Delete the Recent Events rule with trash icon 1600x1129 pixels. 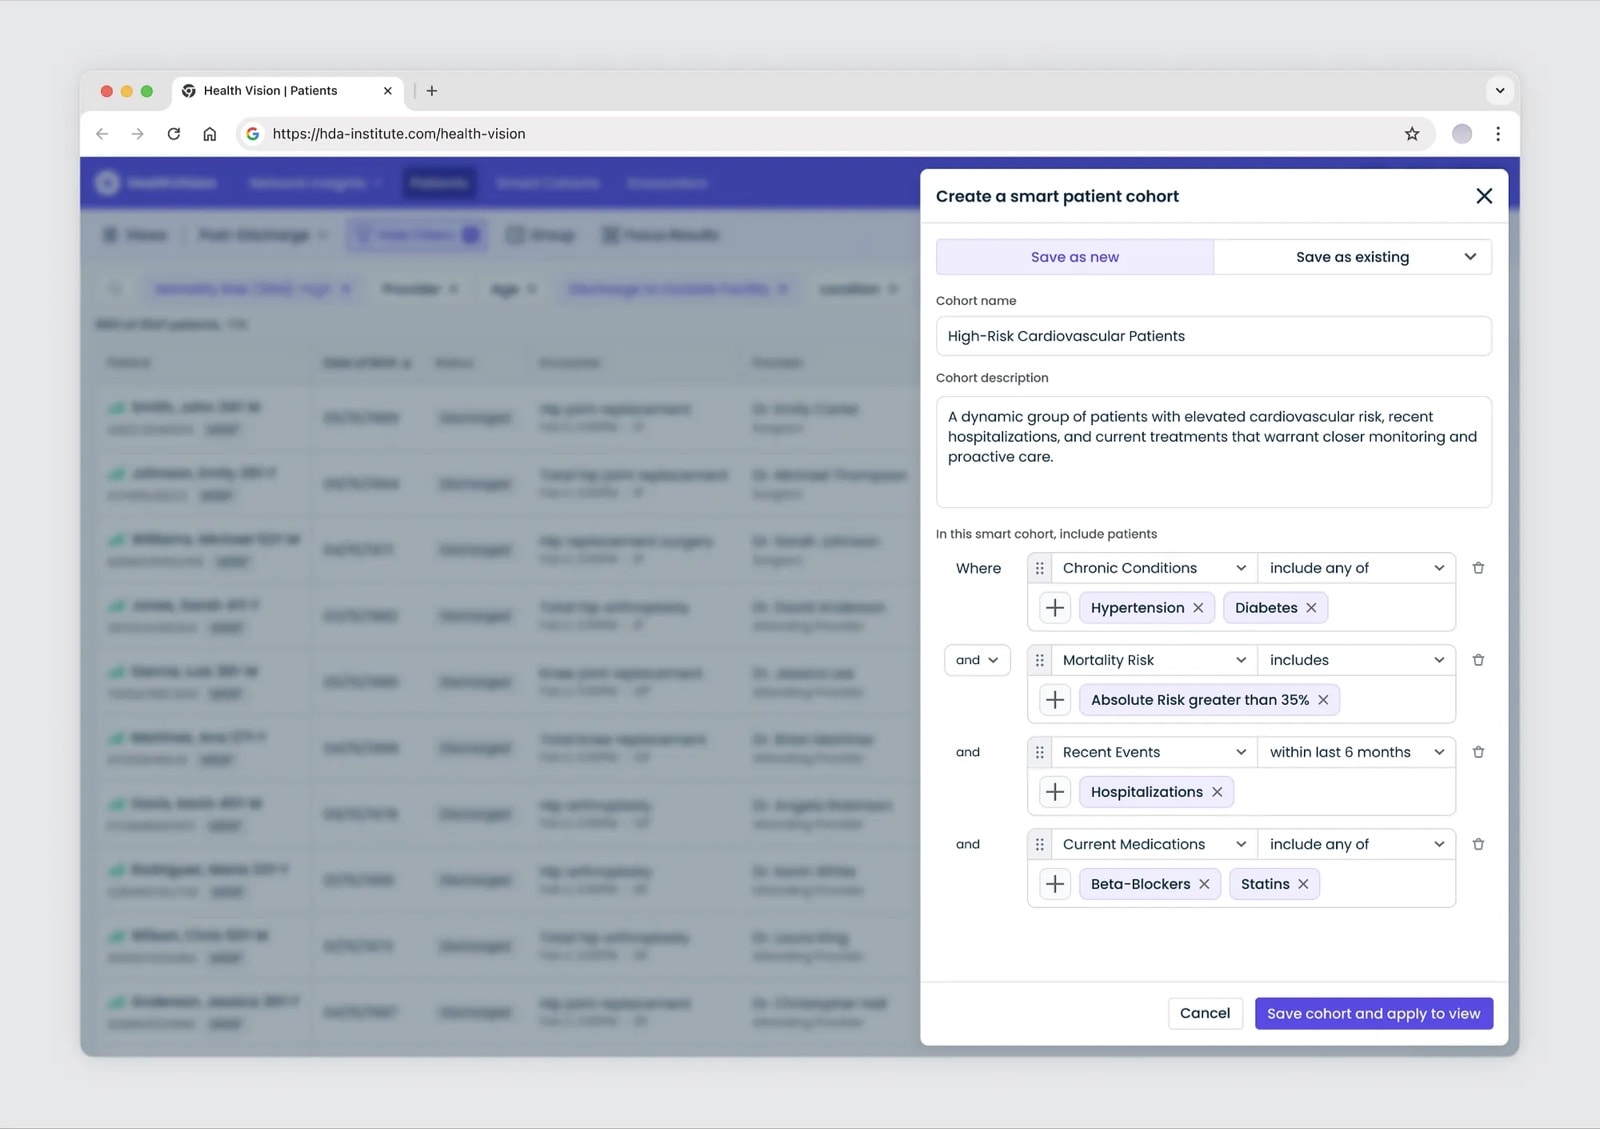[1478, 752]
